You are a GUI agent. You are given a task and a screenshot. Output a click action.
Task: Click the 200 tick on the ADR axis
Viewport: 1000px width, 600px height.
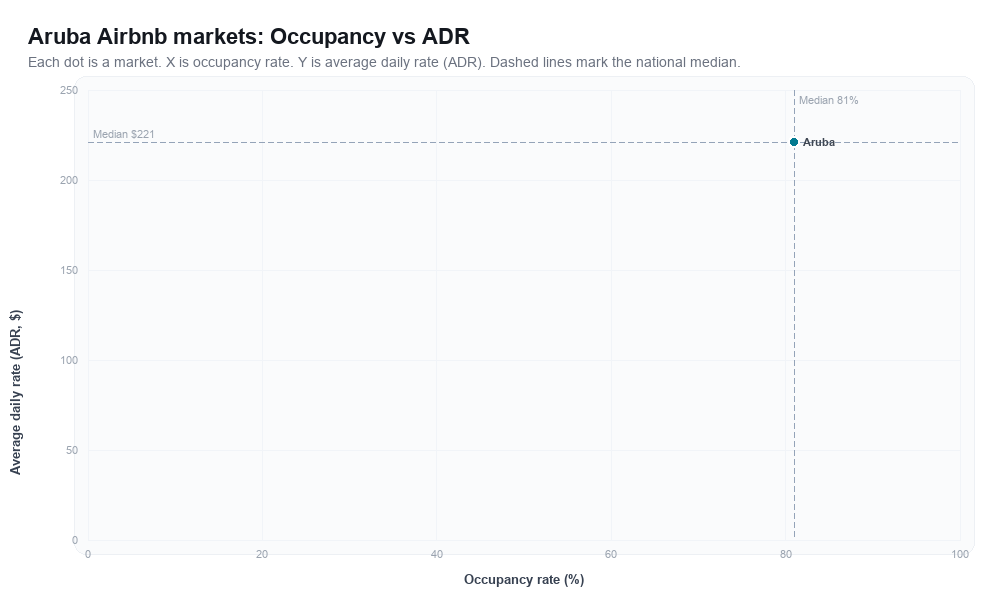[x=69, y=180]
